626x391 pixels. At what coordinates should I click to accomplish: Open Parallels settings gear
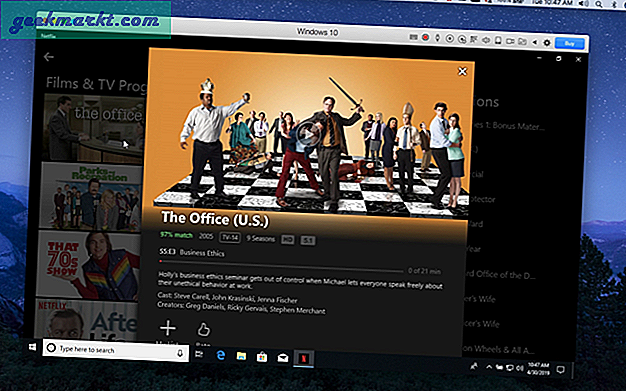547,43
